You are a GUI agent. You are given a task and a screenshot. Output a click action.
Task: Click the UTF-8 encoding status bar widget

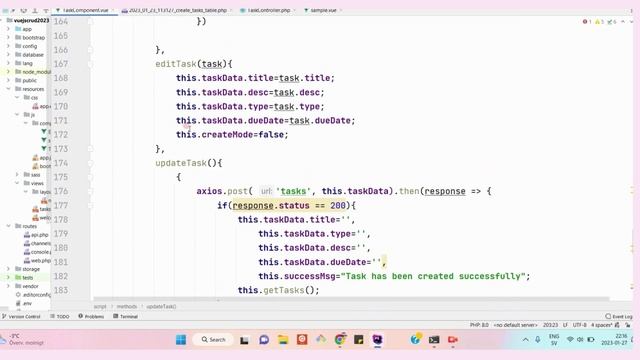(x=580, y=325)
